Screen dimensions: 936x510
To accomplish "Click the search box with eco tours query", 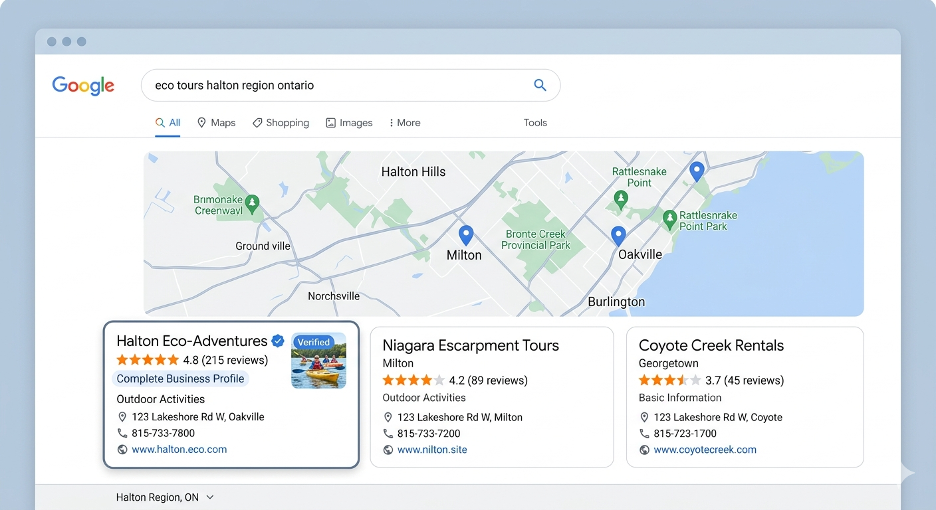I will coord(350,85).
